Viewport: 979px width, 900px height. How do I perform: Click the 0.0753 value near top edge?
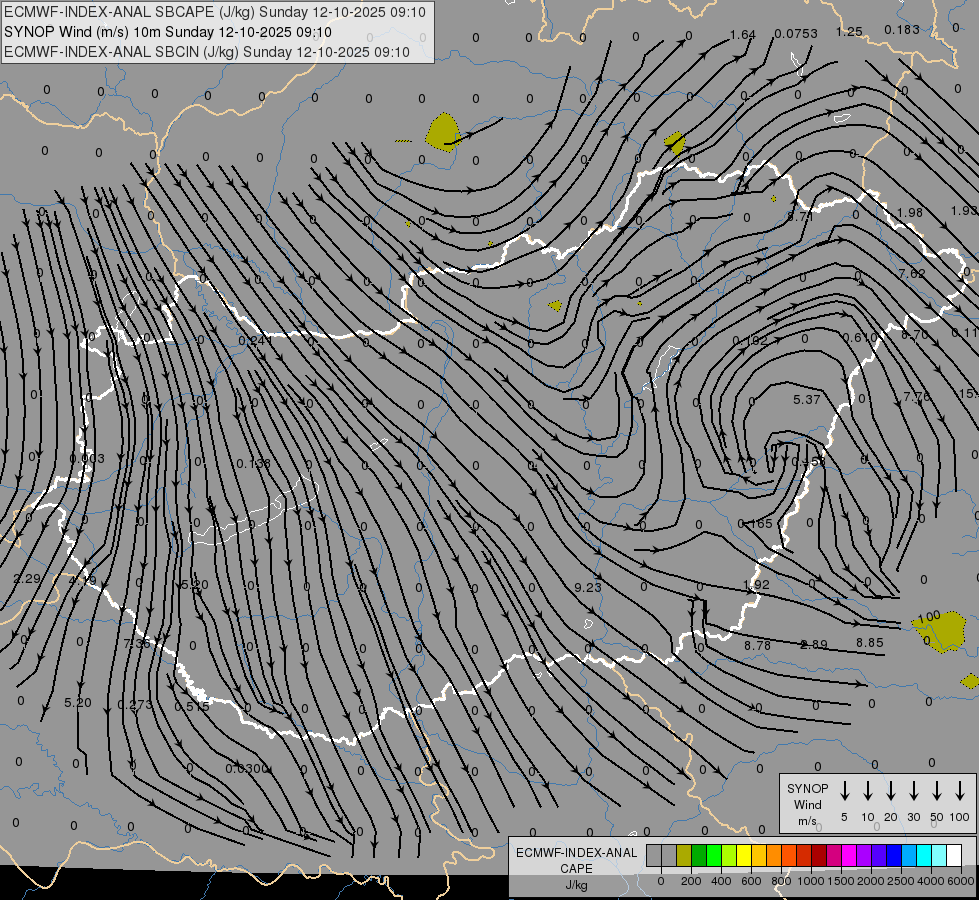795,33
